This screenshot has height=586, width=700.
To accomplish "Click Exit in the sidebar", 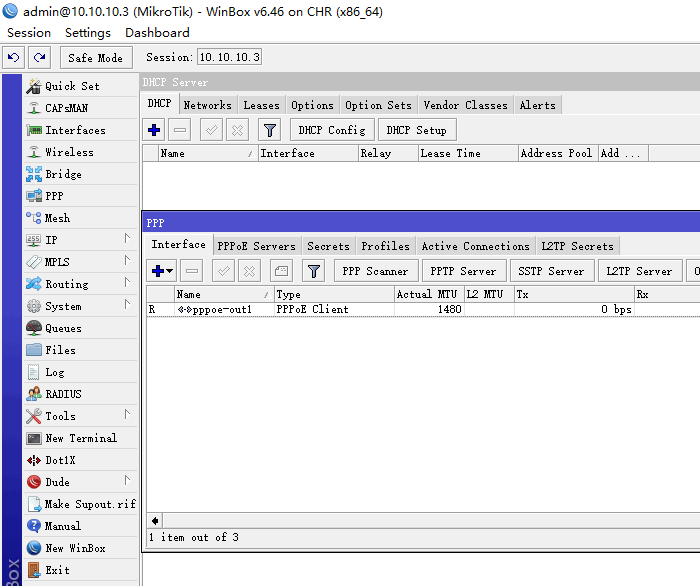I will pyautogui.click(x=80, y=570).
